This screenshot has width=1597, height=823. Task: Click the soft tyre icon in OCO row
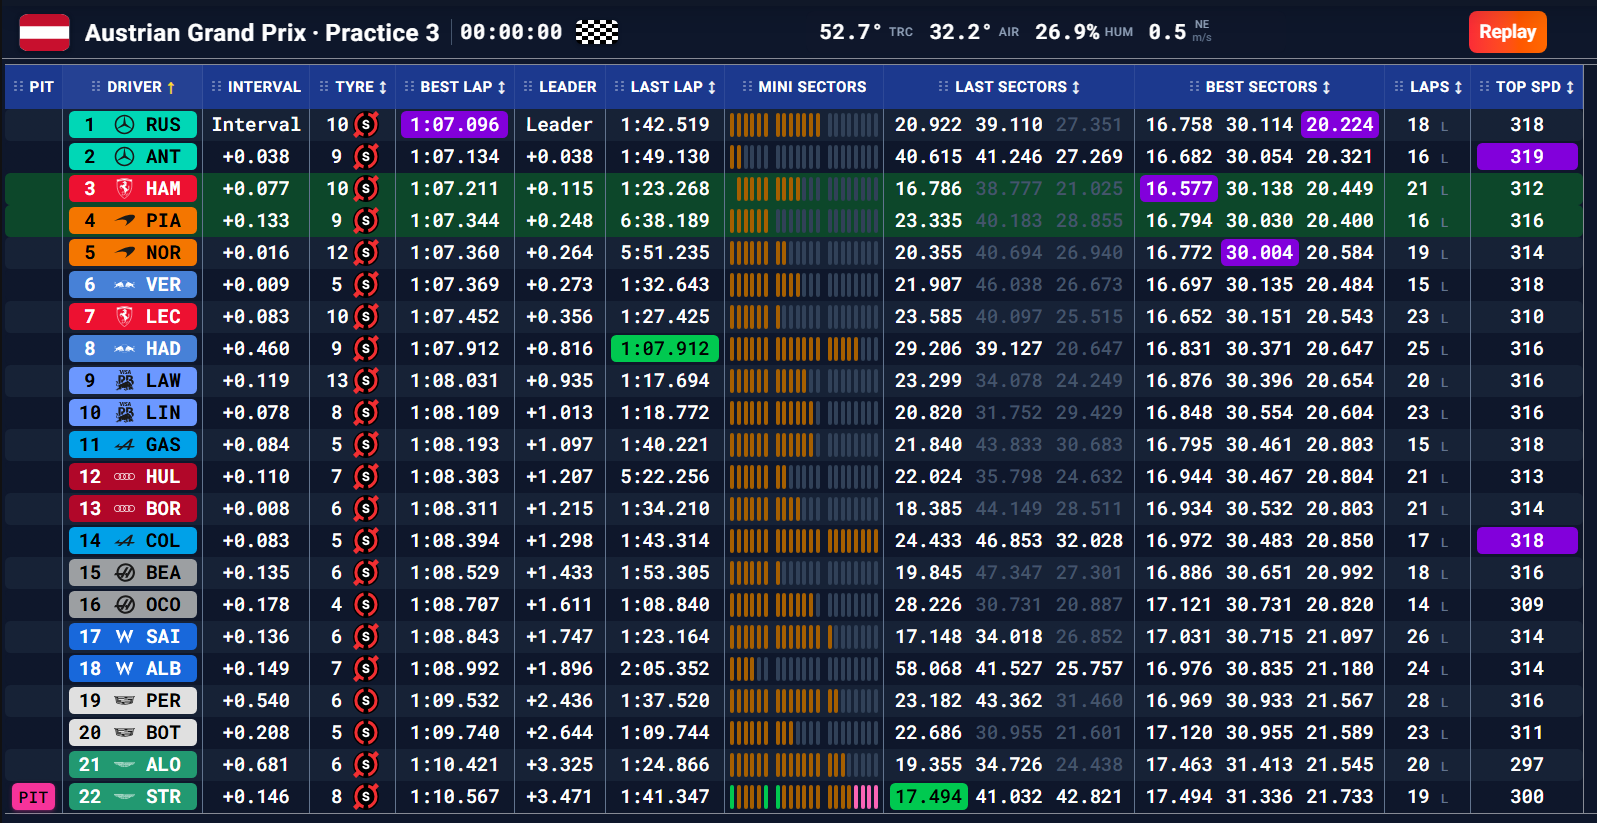(x=367, y=604)
